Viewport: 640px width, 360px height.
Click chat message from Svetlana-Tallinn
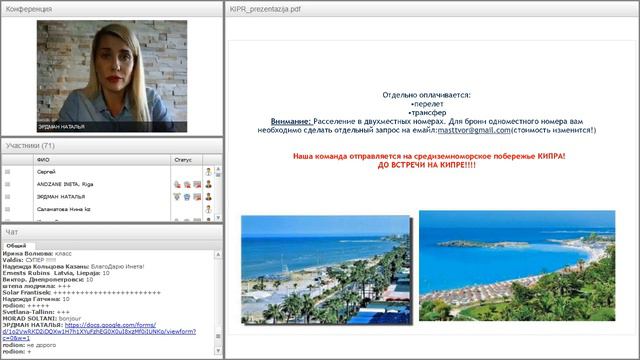pyautogui.click(x=36, y=312)
